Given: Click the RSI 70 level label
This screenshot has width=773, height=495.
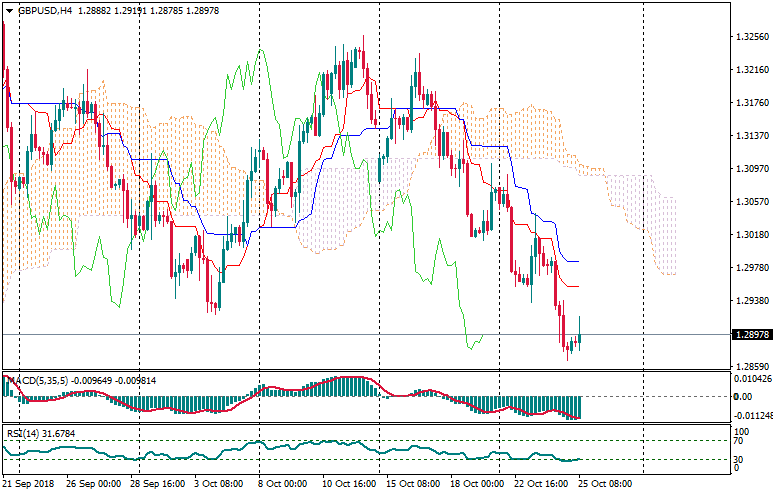Looking at the screenshot, I should point(741,440).
